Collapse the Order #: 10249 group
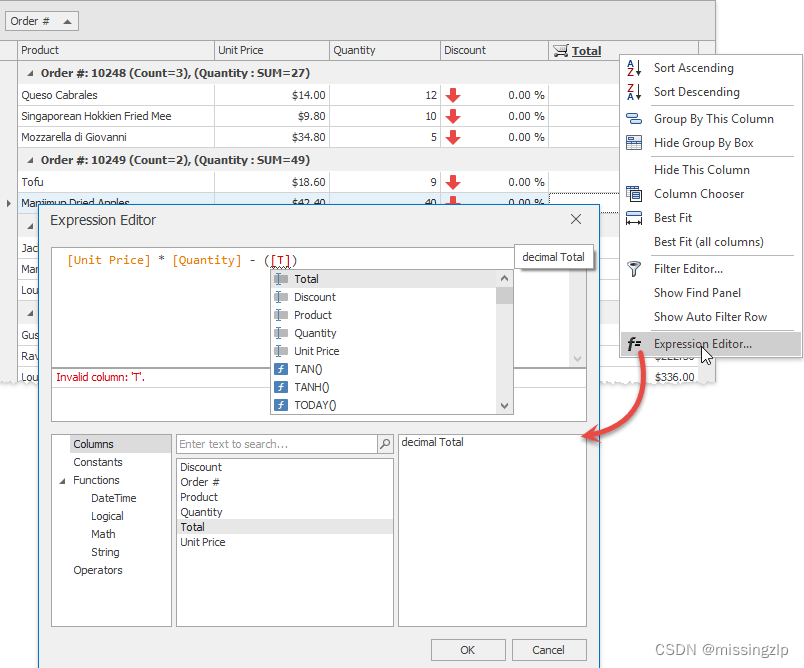The width and height of the screenshot is (804, 668). (x=30, y=160)
